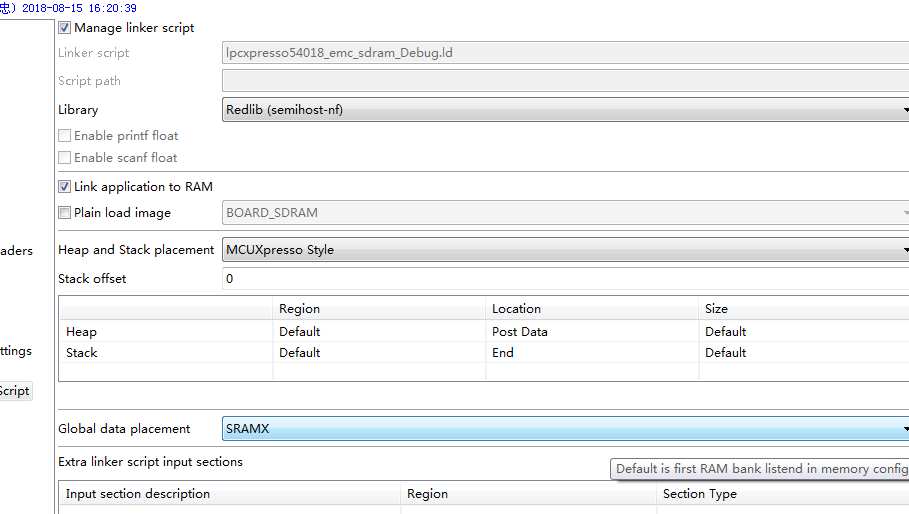Screen dimensions: 909x514
Task: Click Region header in extra sections table
Action: 529,494
